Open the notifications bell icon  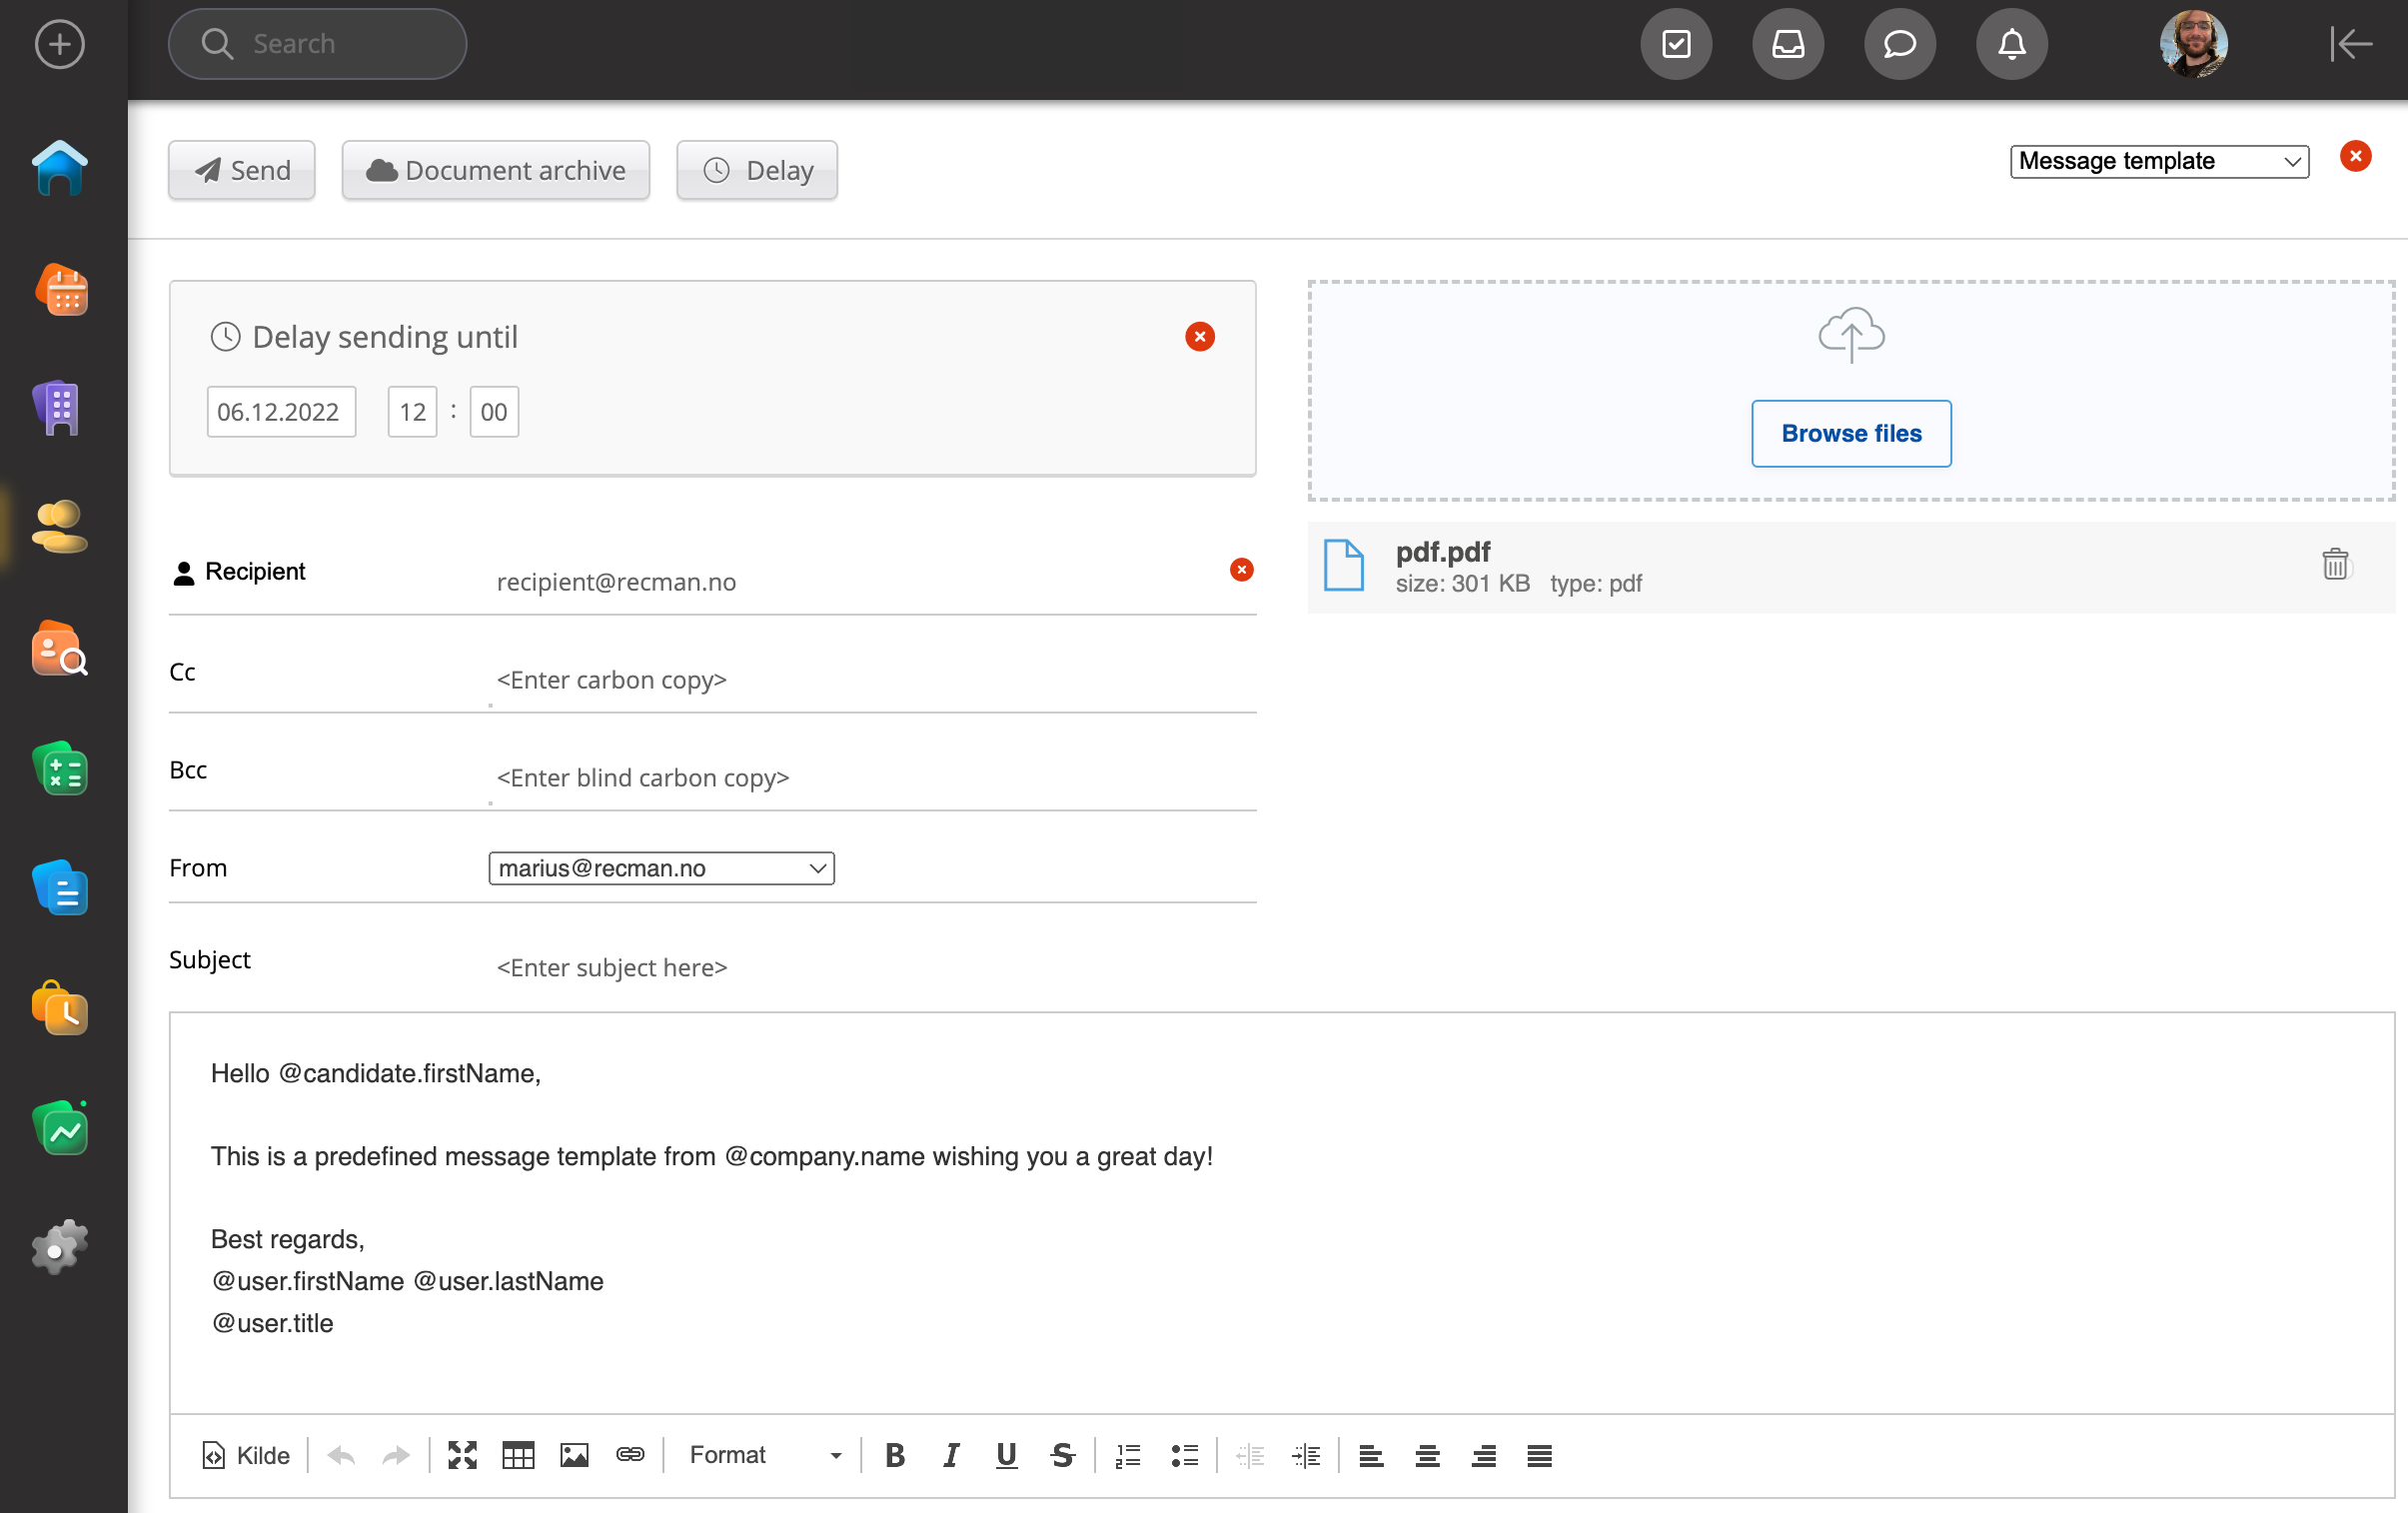click(x=2011, y=44)
